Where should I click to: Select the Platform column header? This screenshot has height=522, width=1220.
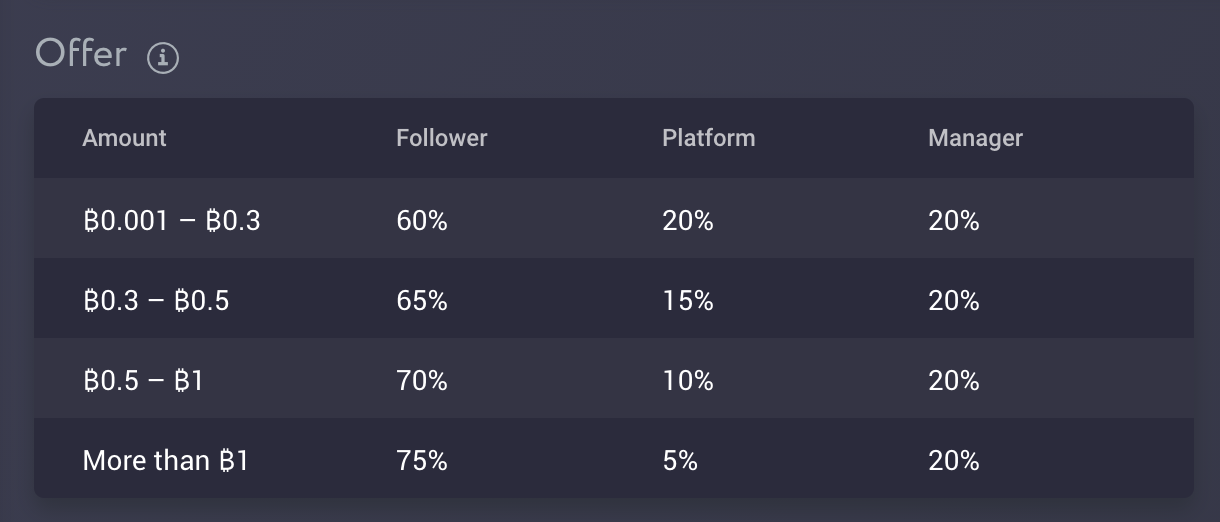[708, 138]
